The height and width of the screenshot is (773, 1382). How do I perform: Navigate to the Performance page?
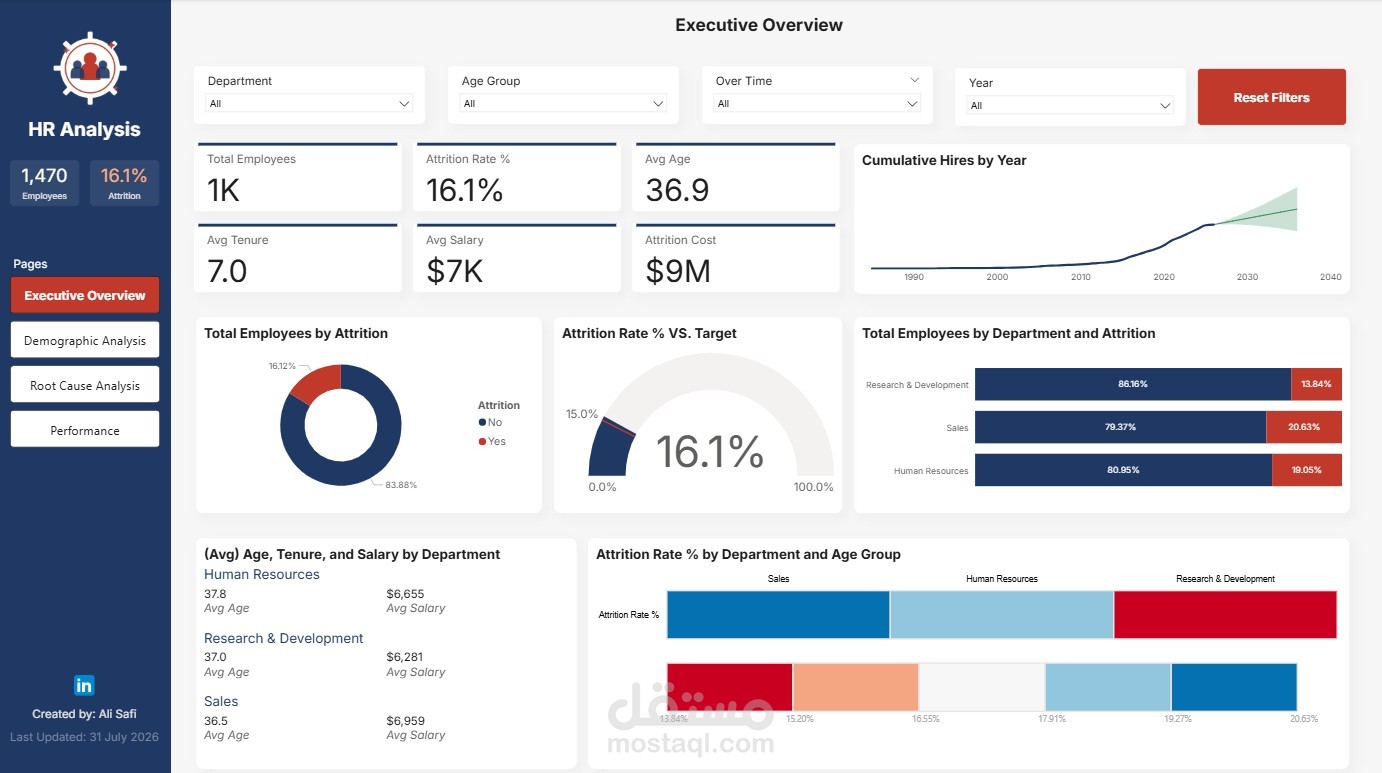[x=85, y=430]
